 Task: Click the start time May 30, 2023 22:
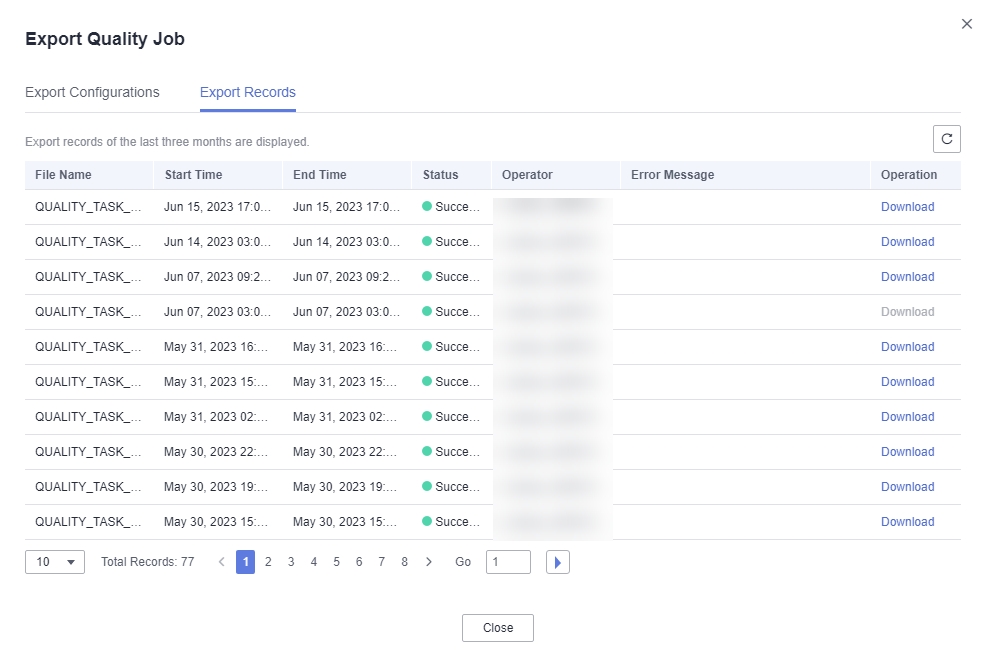(x=216, y=452)
